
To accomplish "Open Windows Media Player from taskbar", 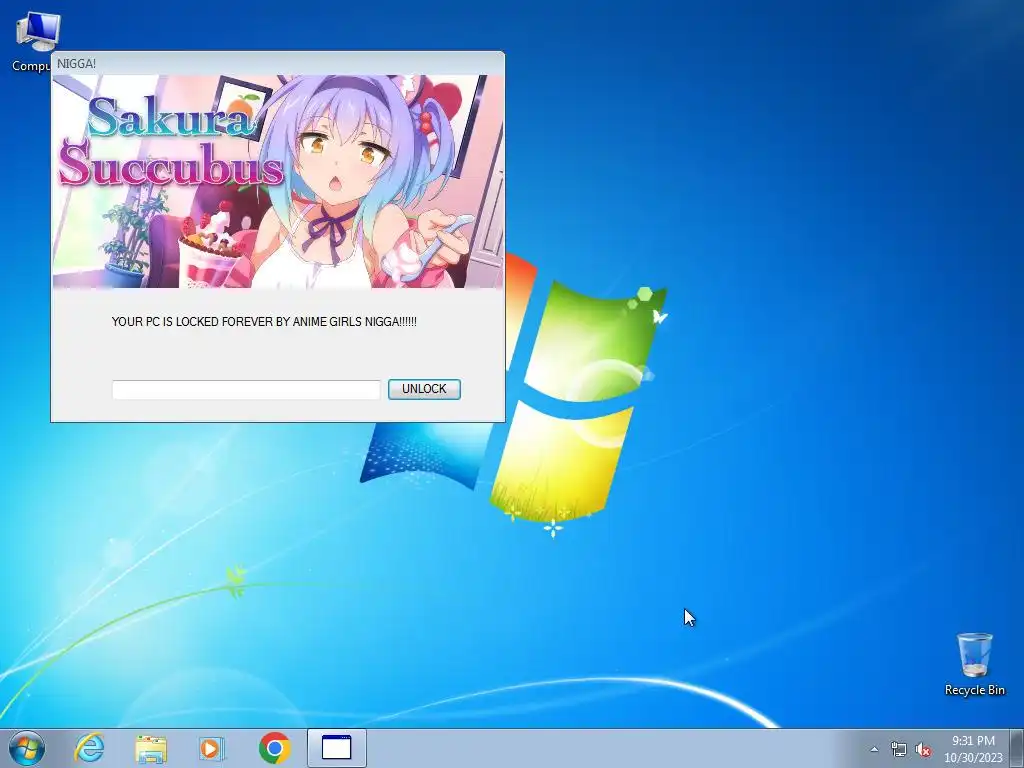I will (x=211, y=748).
